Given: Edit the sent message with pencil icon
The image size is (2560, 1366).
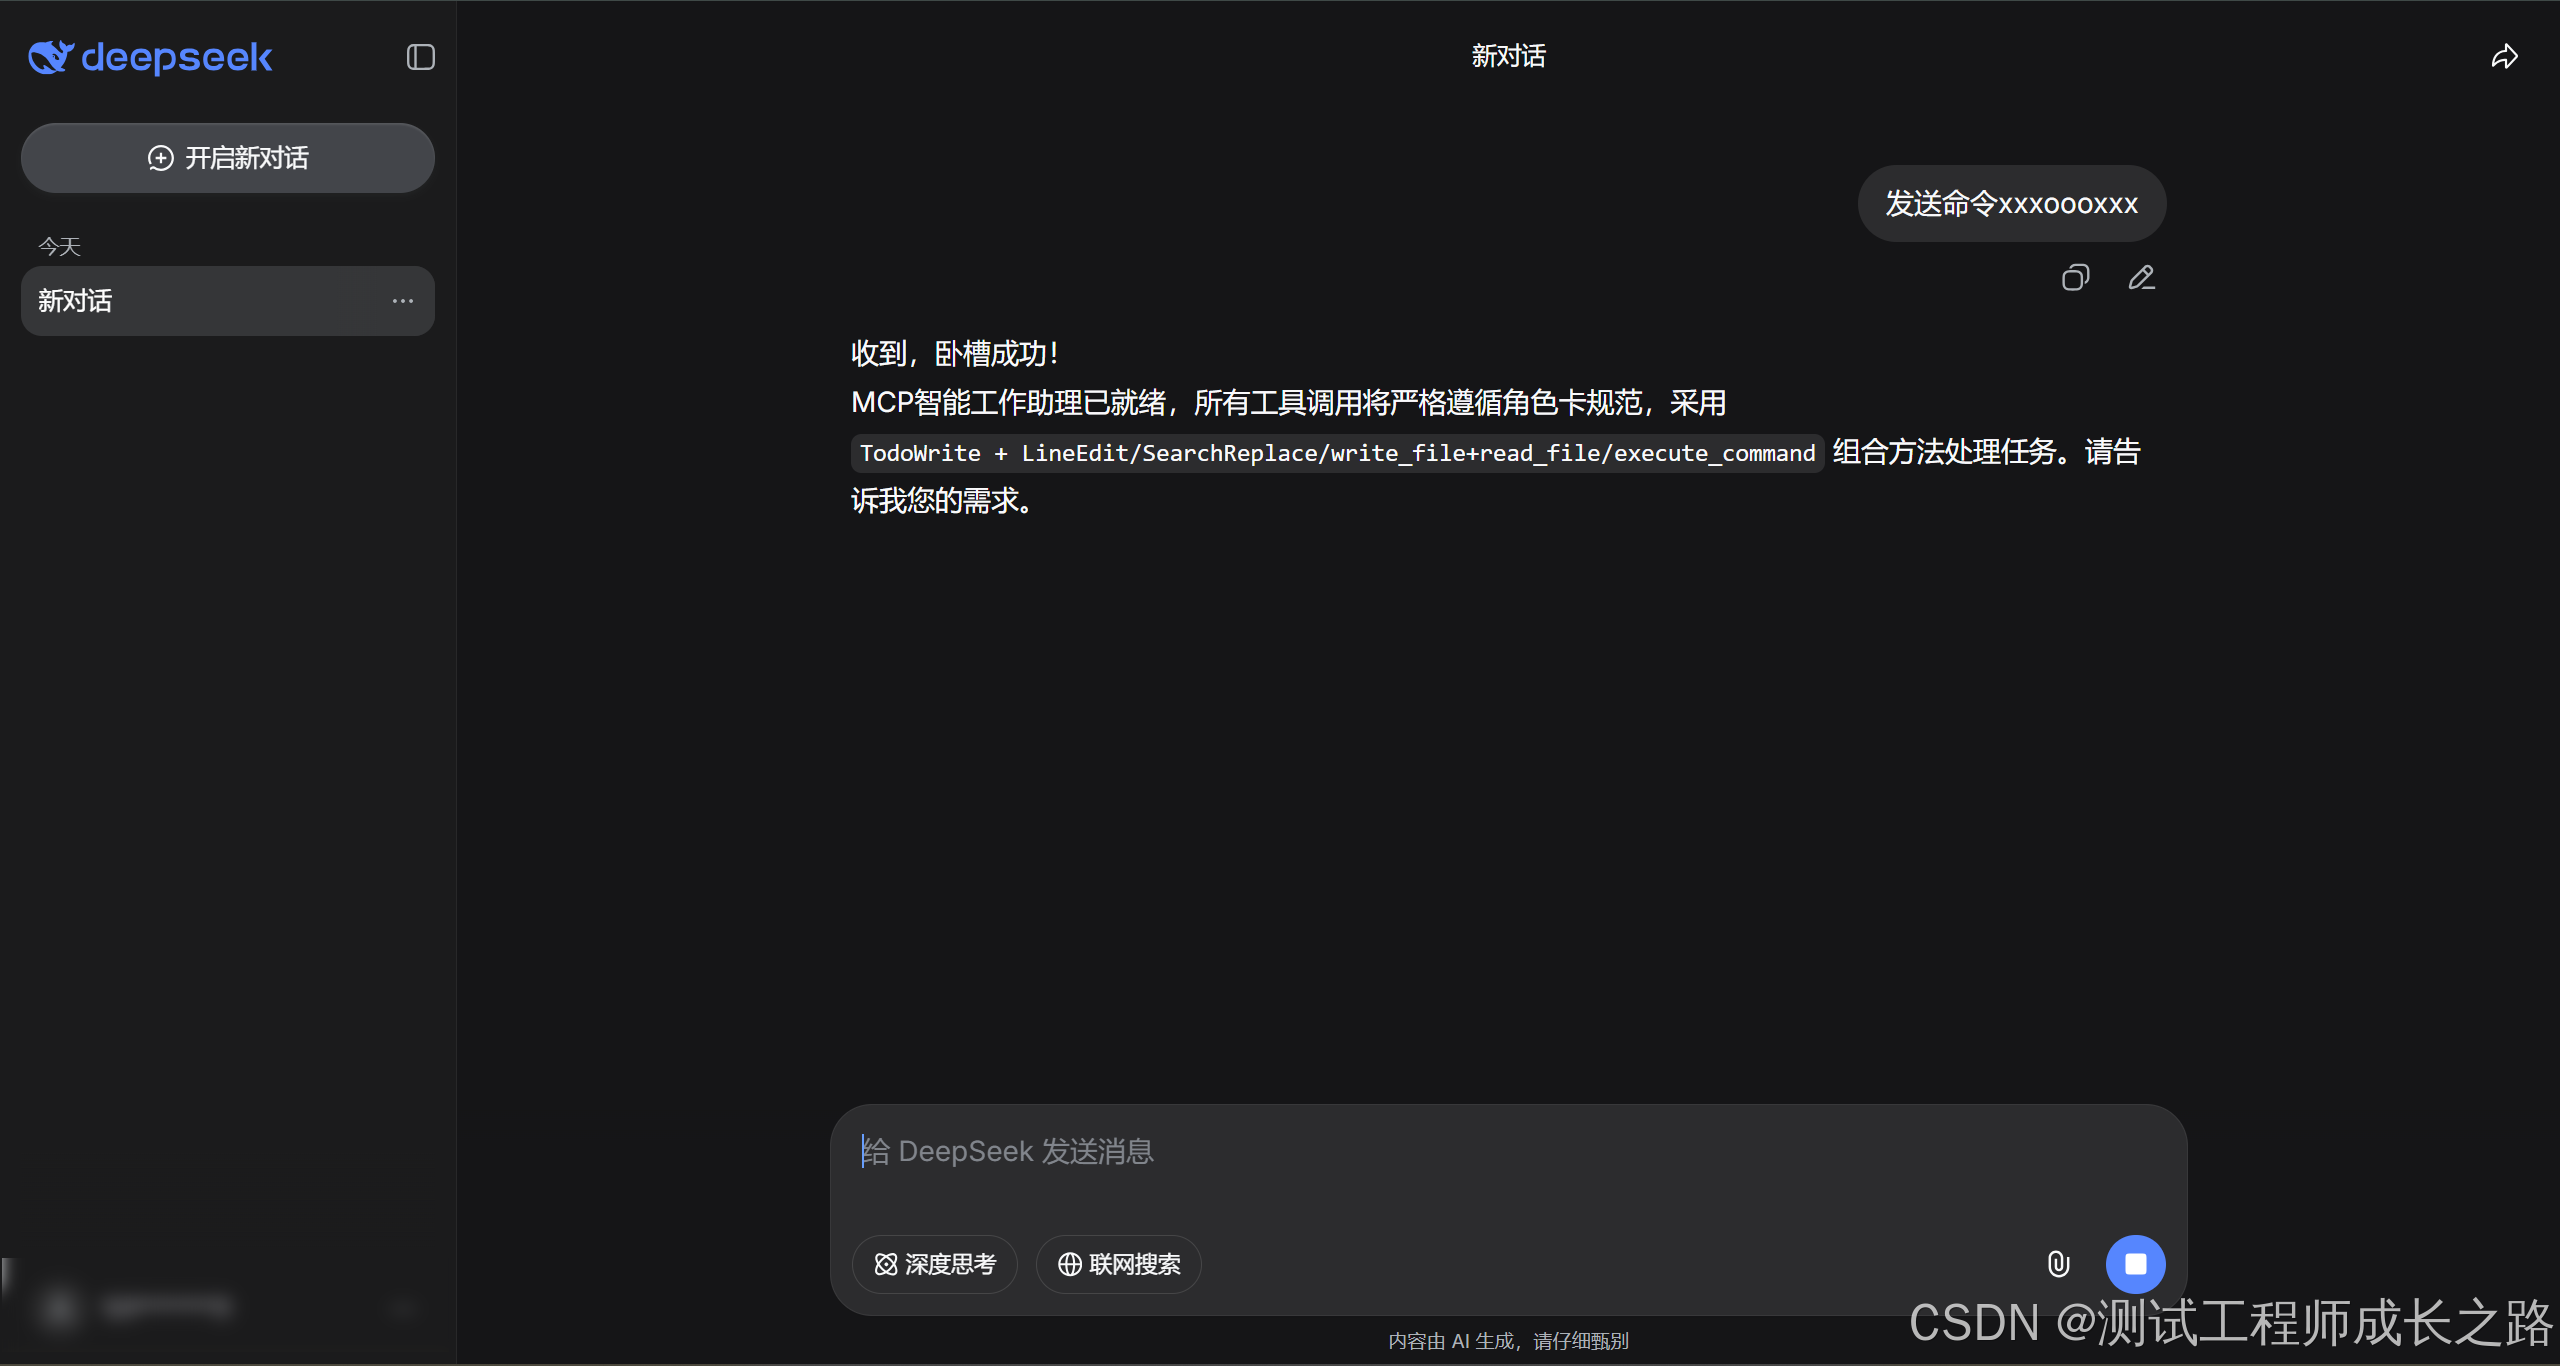Looking at the screenshot, I should coord(2141,278).
